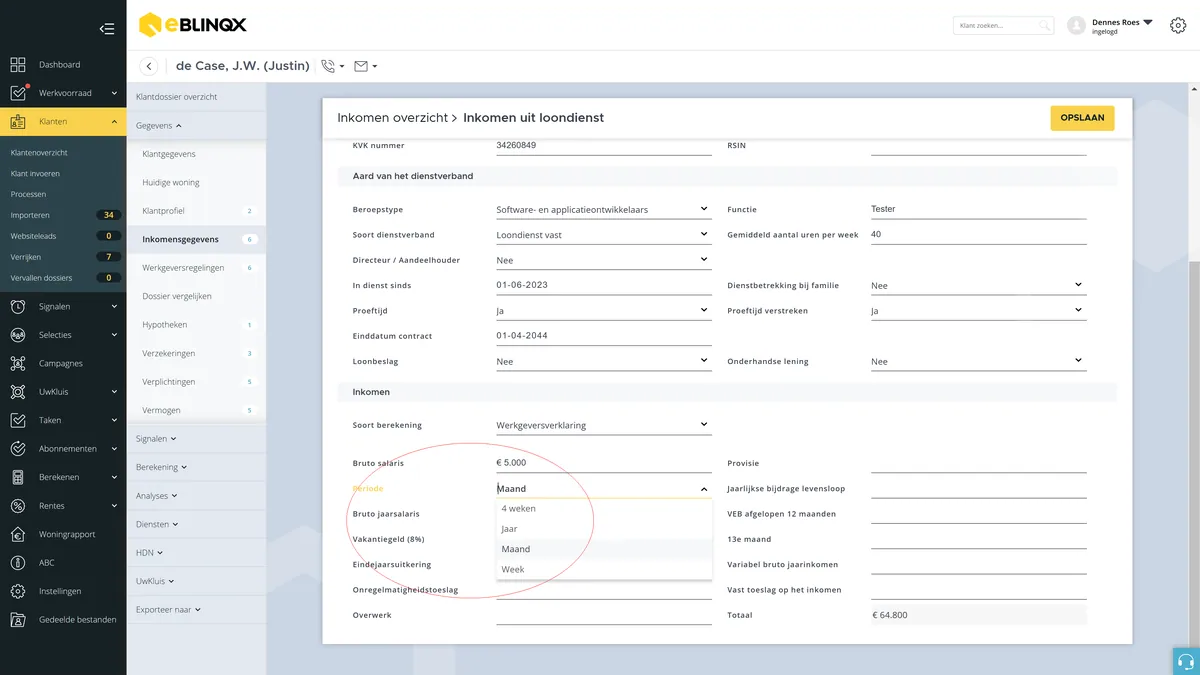
Task: Choose 'Week' from Periode options
Action: 604,570
